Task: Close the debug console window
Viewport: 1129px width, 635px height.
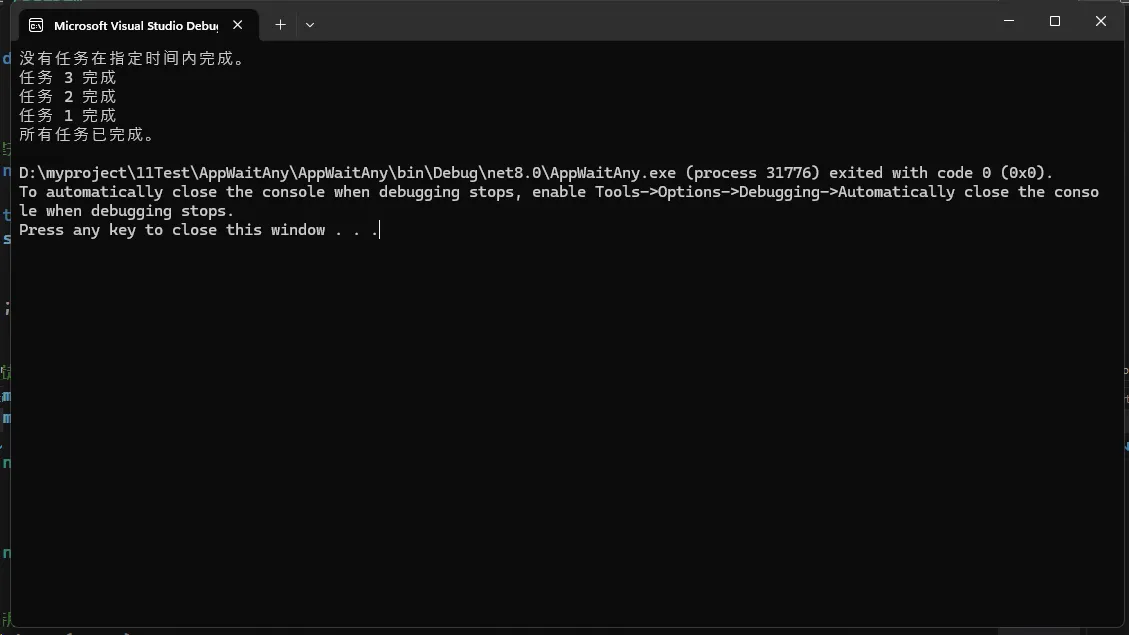Action: pos(1100,21)
